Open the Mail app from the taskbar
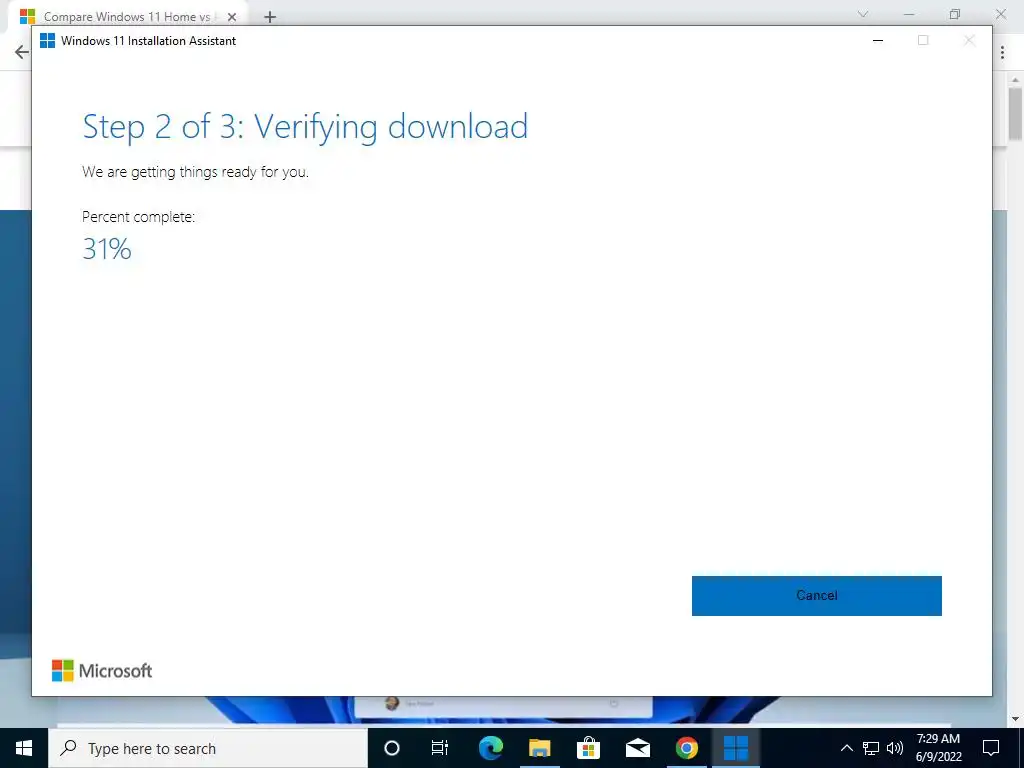Image resolution: width=1024 pixels, height=768 pixels. (637, 748)
